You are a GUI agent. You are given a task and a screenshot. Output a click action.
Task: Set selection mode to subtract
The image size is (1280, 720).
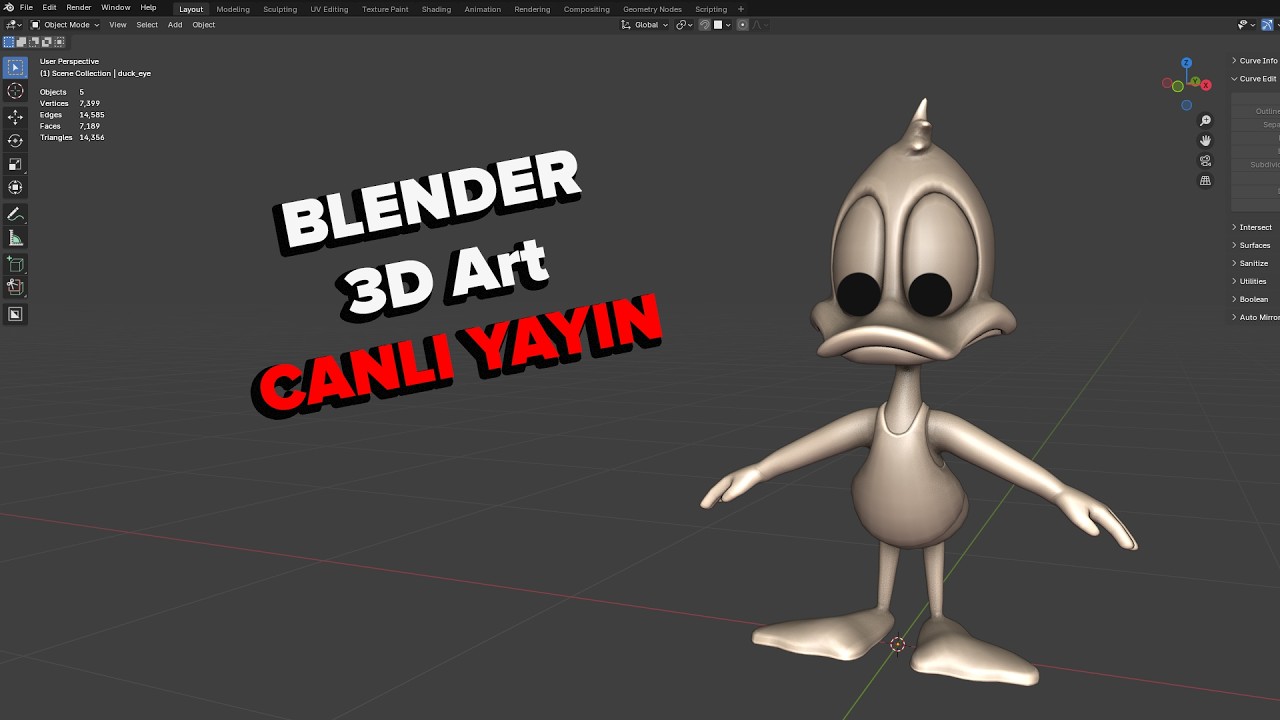[34, 42]
